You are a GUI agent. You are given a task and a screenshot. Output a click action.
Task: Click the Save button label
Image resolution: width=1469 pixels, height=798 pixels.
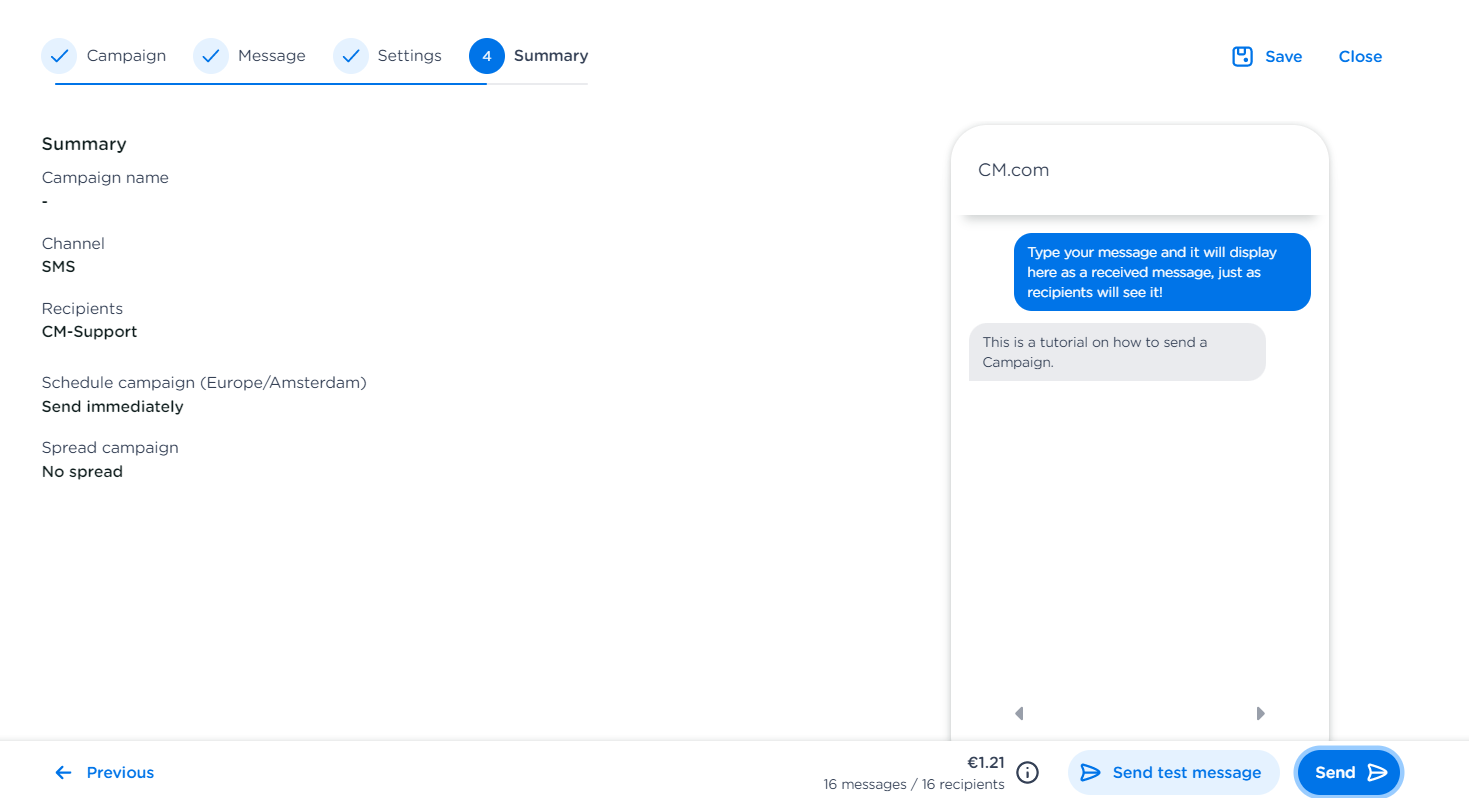coord(1283,57)
